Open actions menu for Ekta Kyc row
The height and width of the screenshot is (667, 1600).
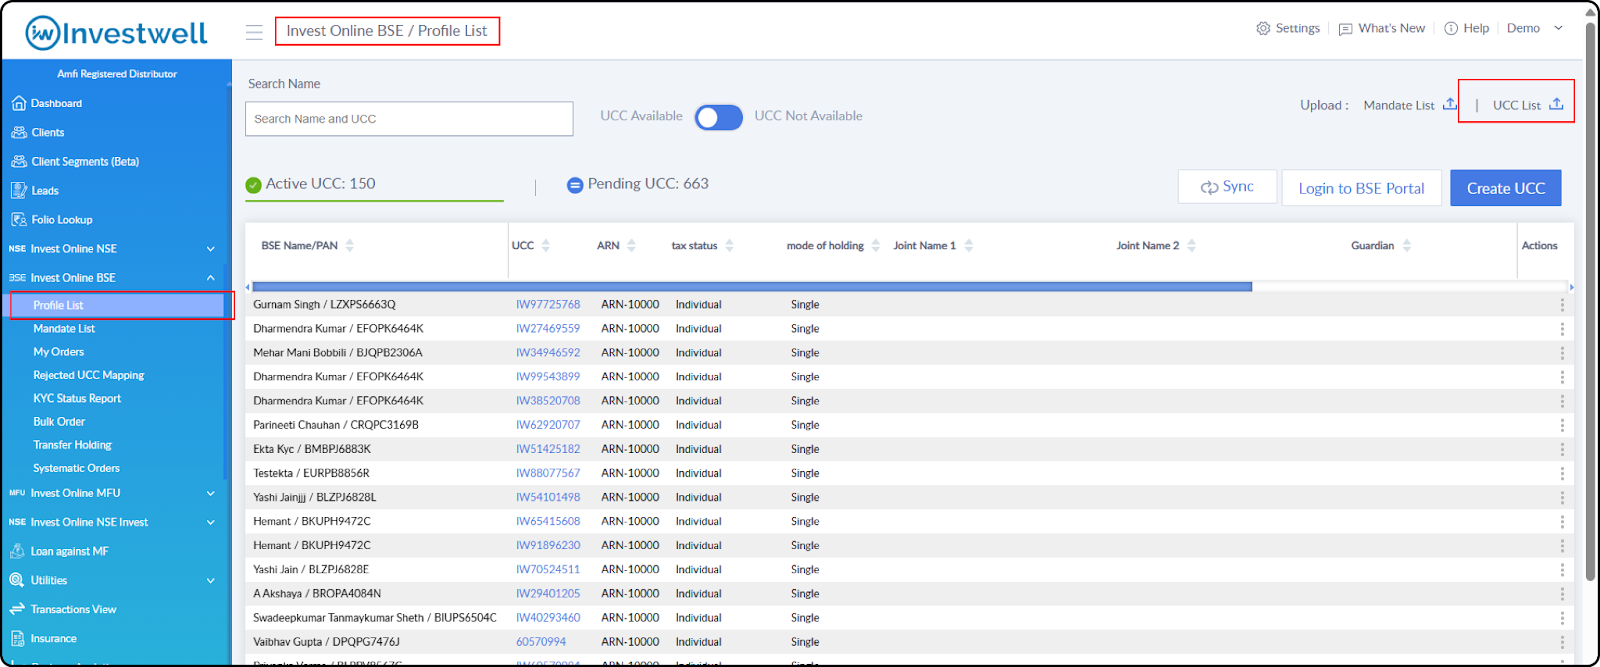(1562, 449)
